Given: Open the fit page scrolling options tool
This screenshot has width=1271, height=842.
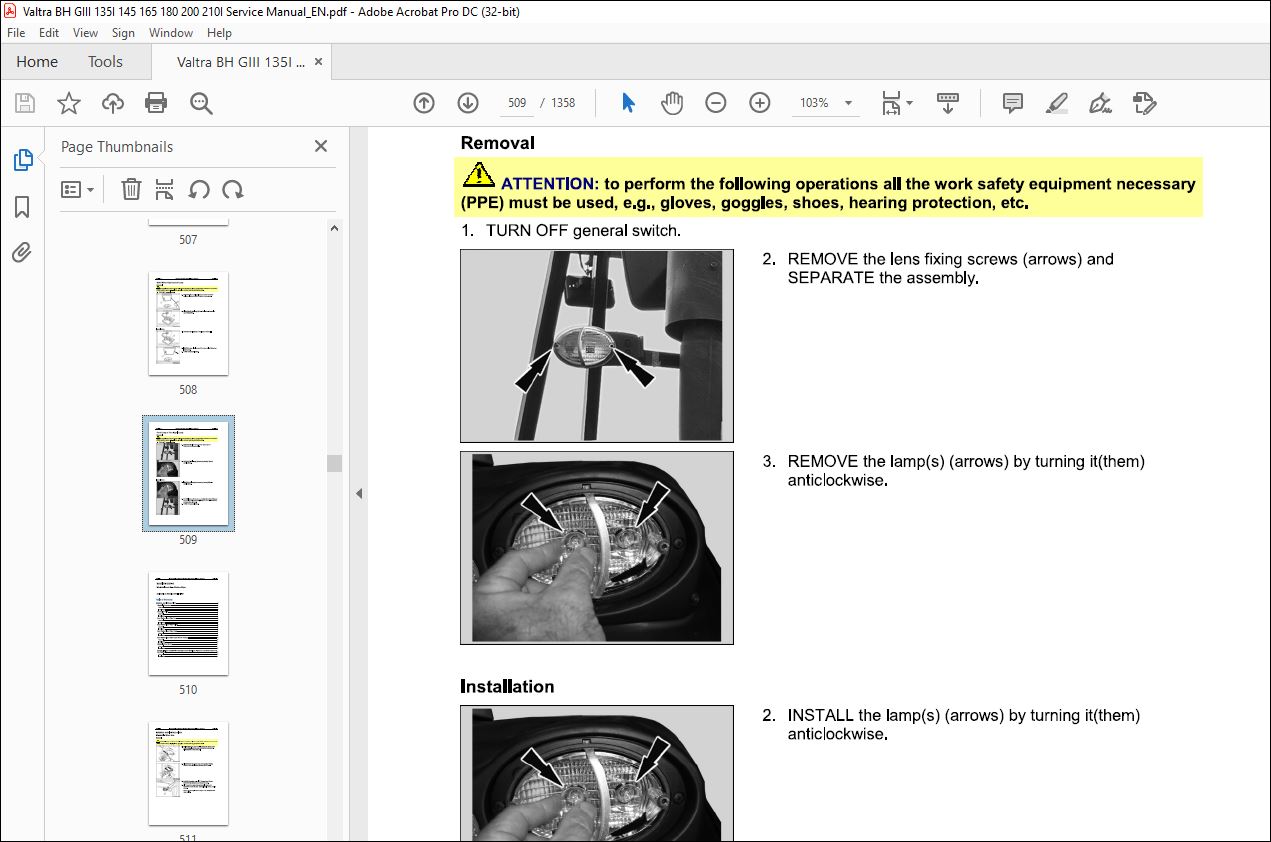Looking at the screenshot, I should [896, 103].
